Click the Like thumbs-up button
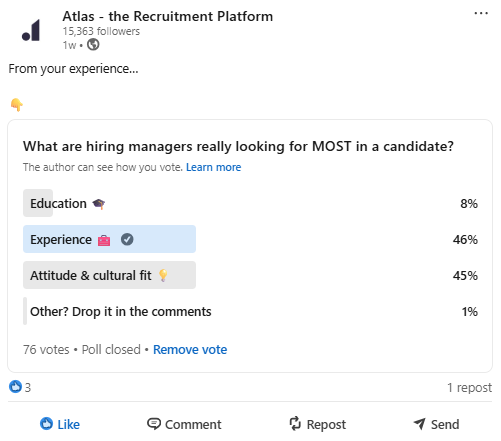Viewport: 501px width, 441px height. click(x=60, y=424)
